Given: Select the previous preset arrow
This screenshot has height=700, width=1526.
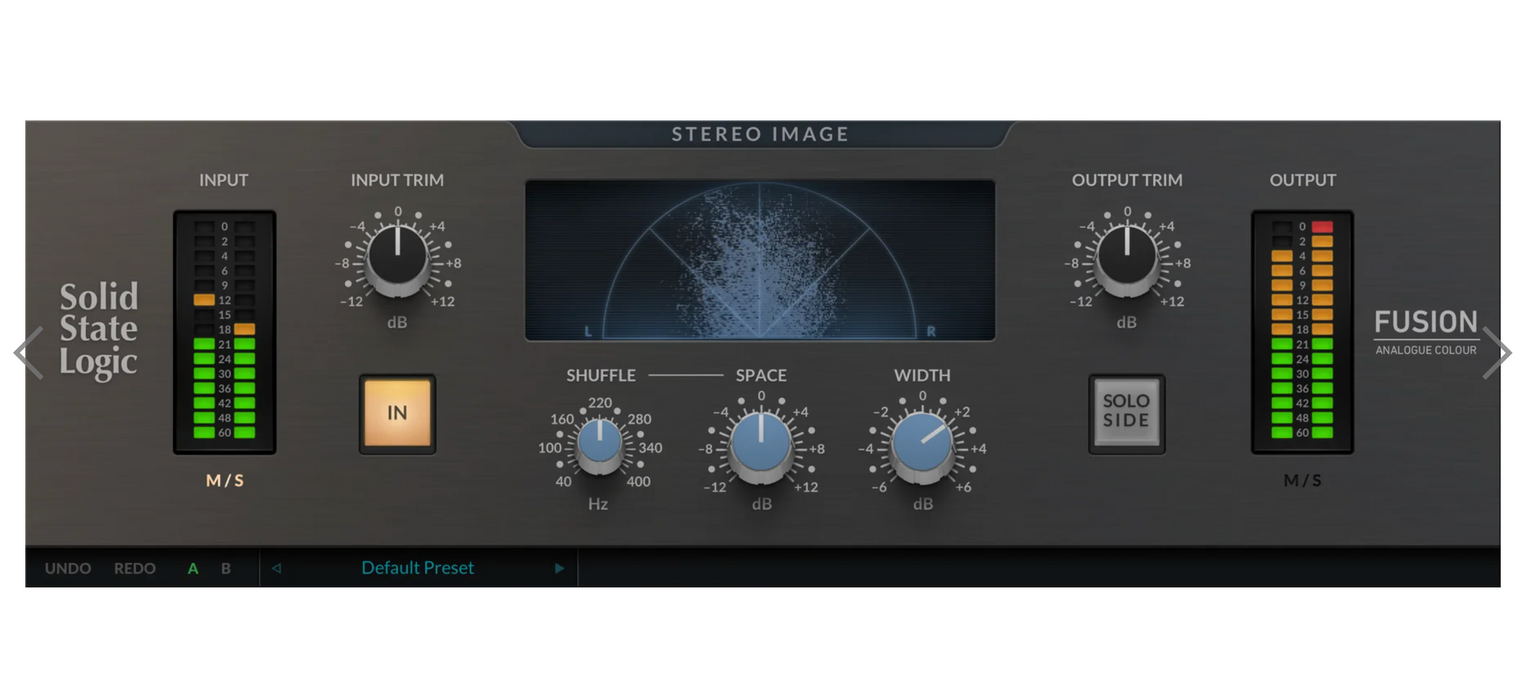Looking at the screenshot, I should (x=276, y=568).
